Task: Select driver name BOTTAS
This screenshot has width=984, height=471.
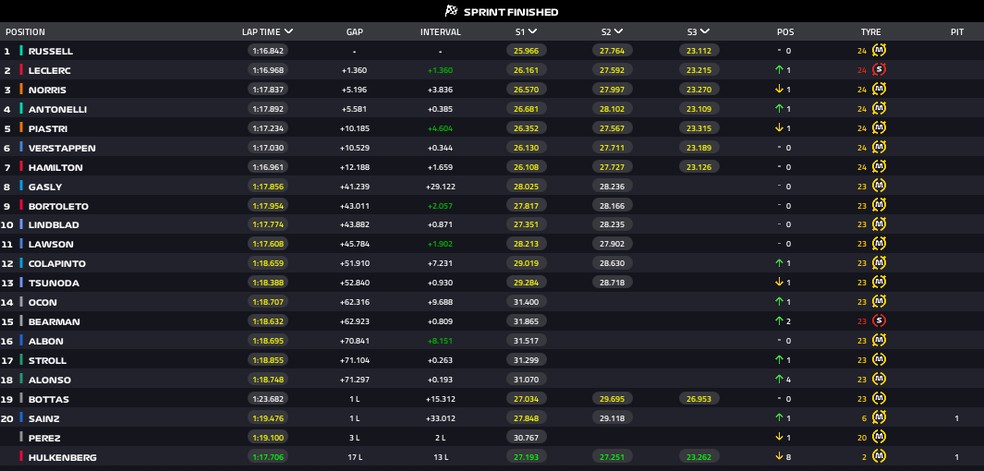Action: pos(48,400)
